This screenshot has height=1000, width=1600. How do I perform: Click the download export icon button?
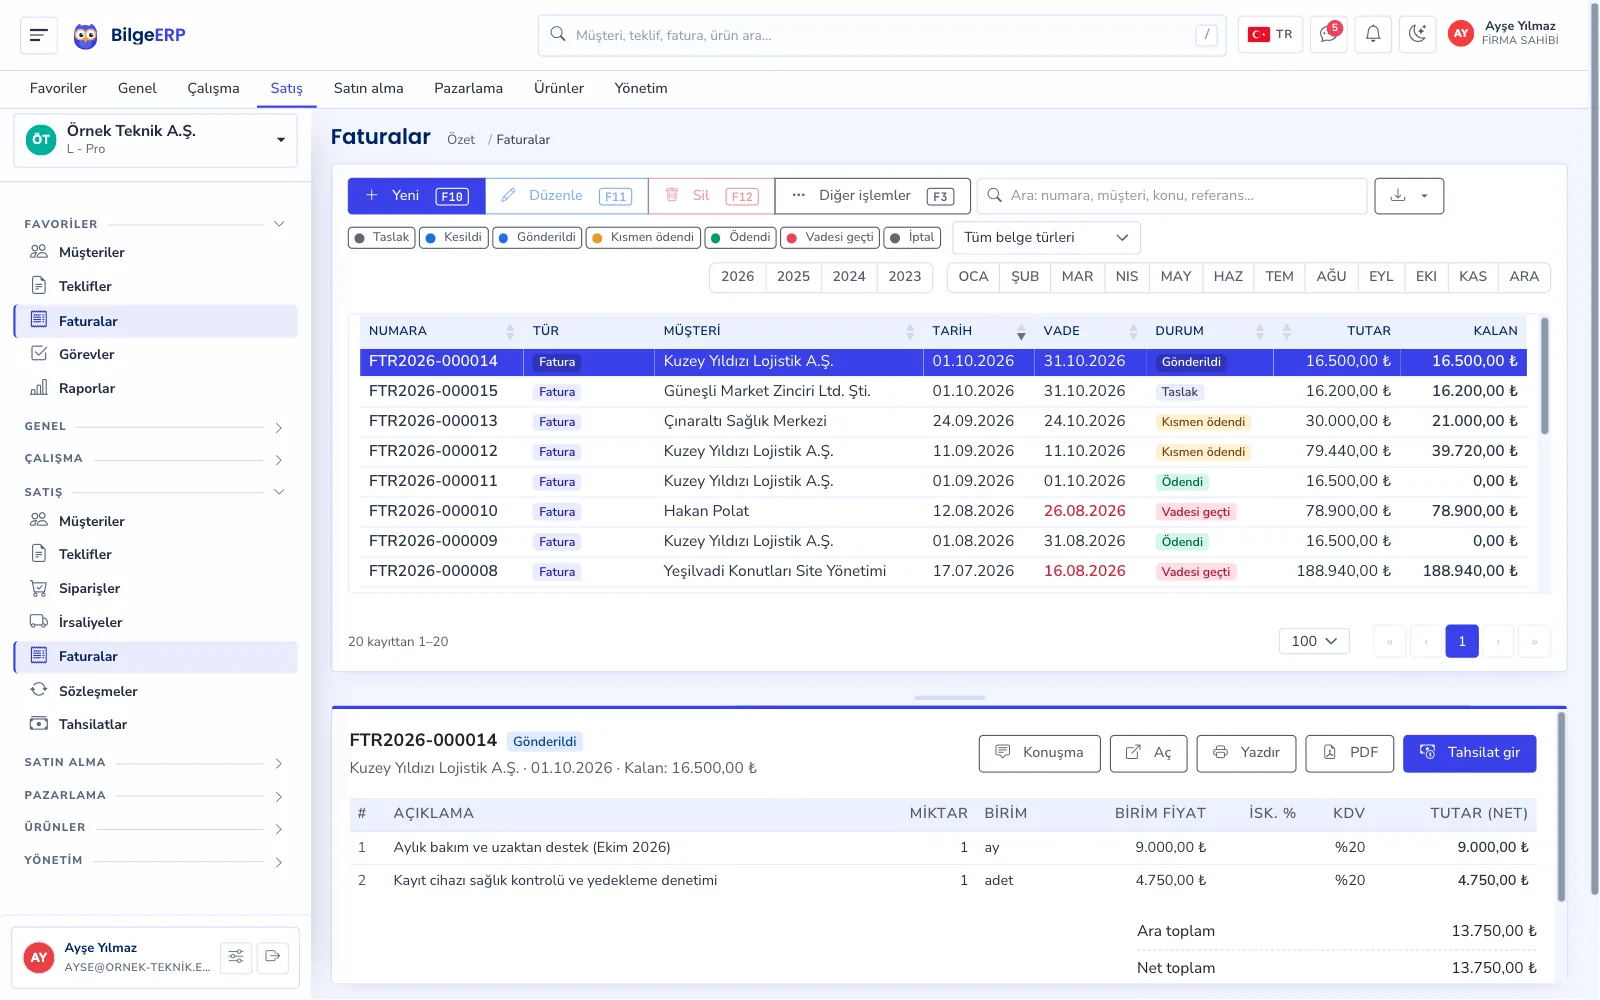[1409, 196]
